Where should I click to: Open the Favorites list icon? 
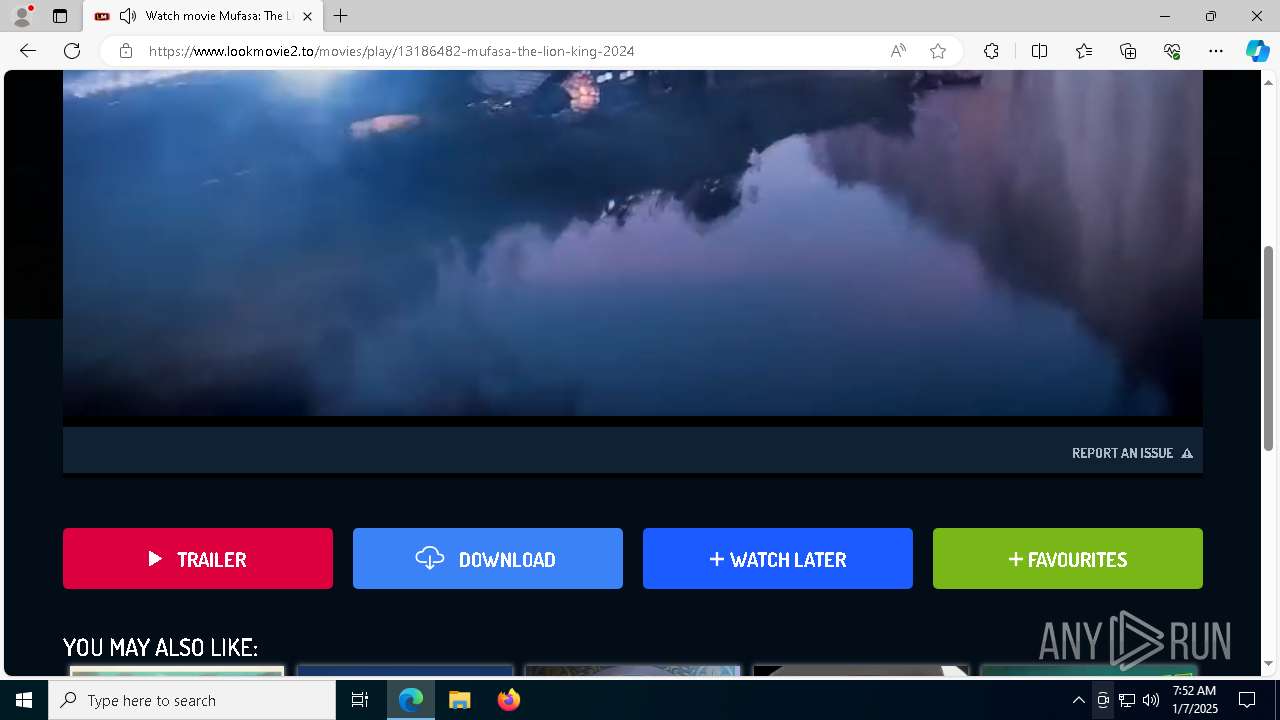1084,51
